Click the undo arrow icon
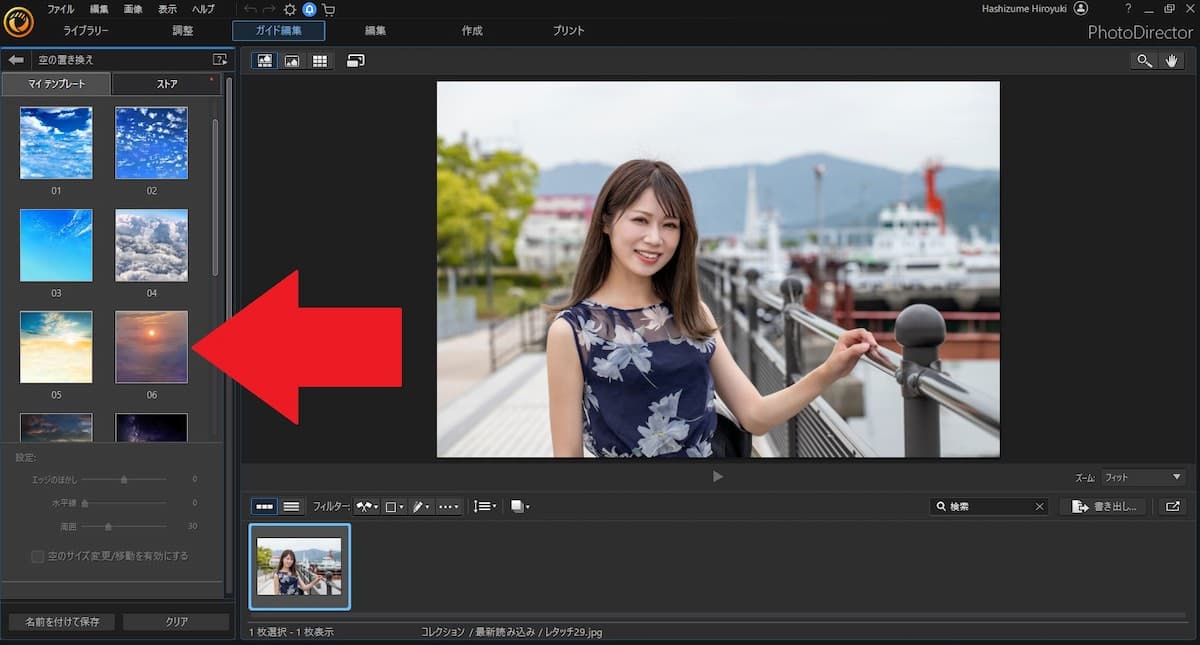1200x645 pixels. click(x=250, y=9)
